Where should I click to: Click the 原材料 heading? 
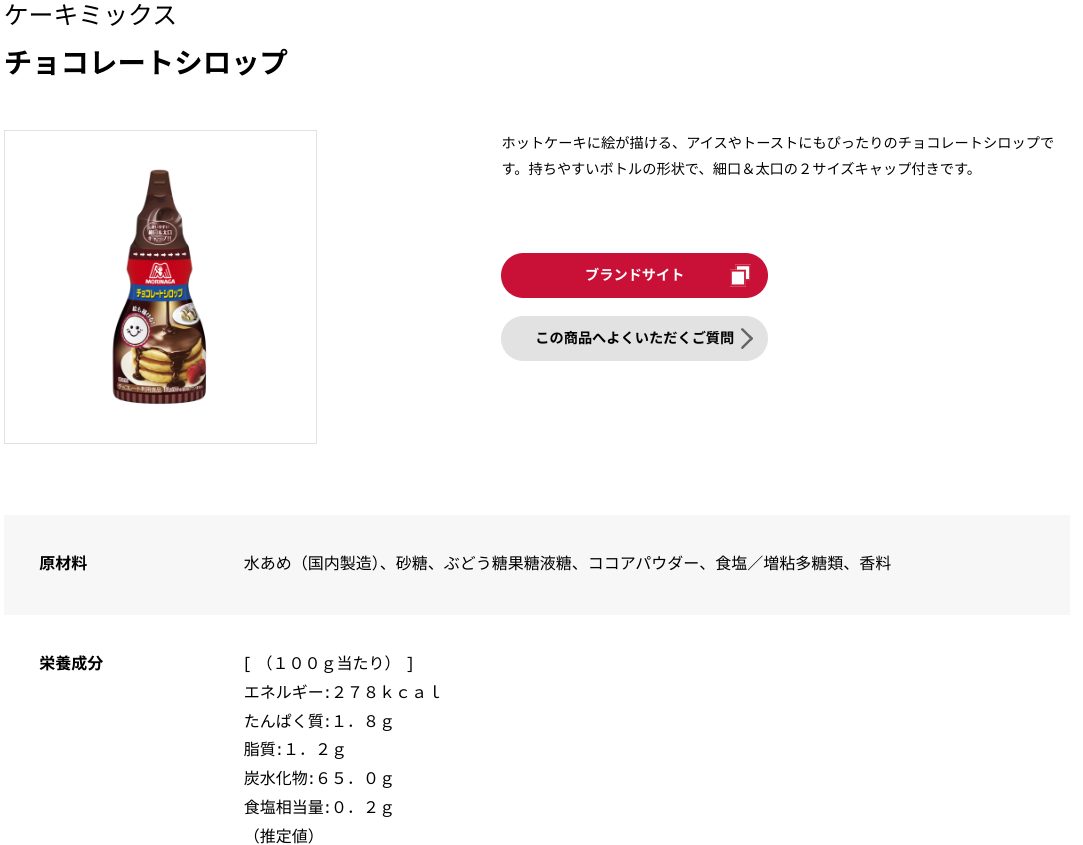pyautogui.click(x=63, y=563)
